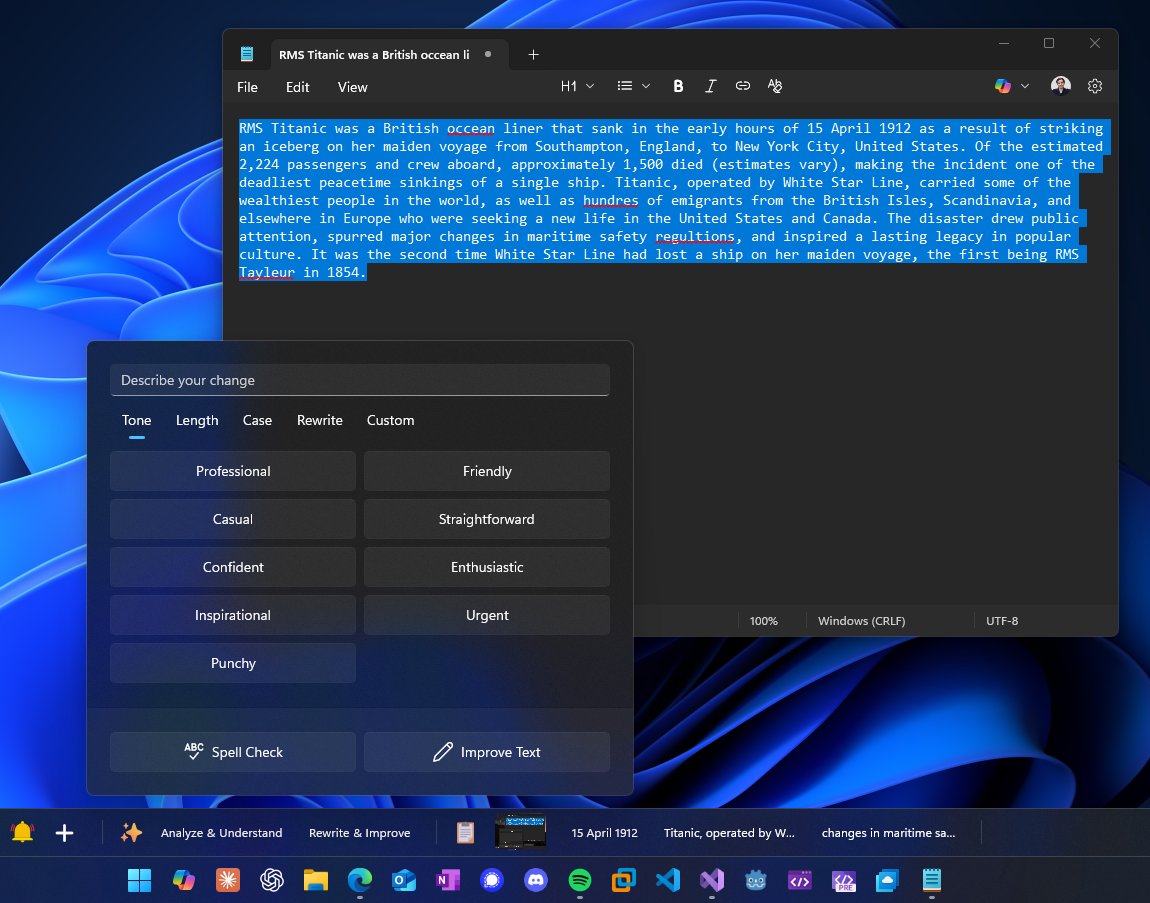This screenshot has height=903, width=1150.
Task: Open the clipboard icon in the bar
Action: pyautogui.click(x=465, y=833)
